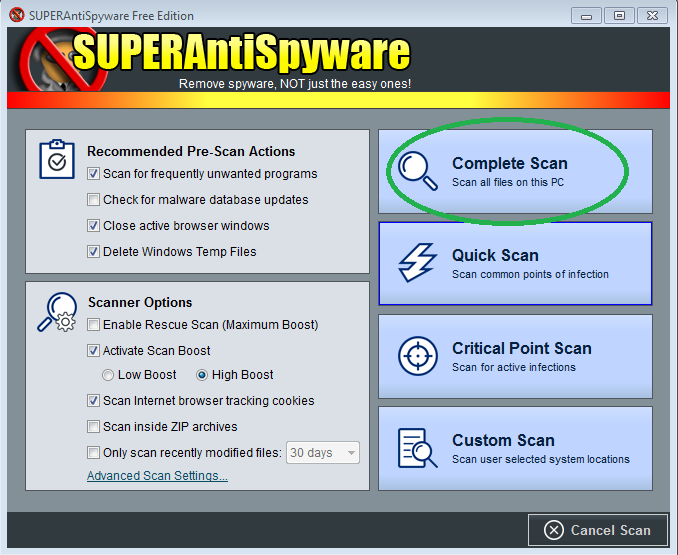The width and height of the screenshot is (678, 555).
Task: Close the SUPERAntiSpyware window
Action: click(x=652, y=16)
